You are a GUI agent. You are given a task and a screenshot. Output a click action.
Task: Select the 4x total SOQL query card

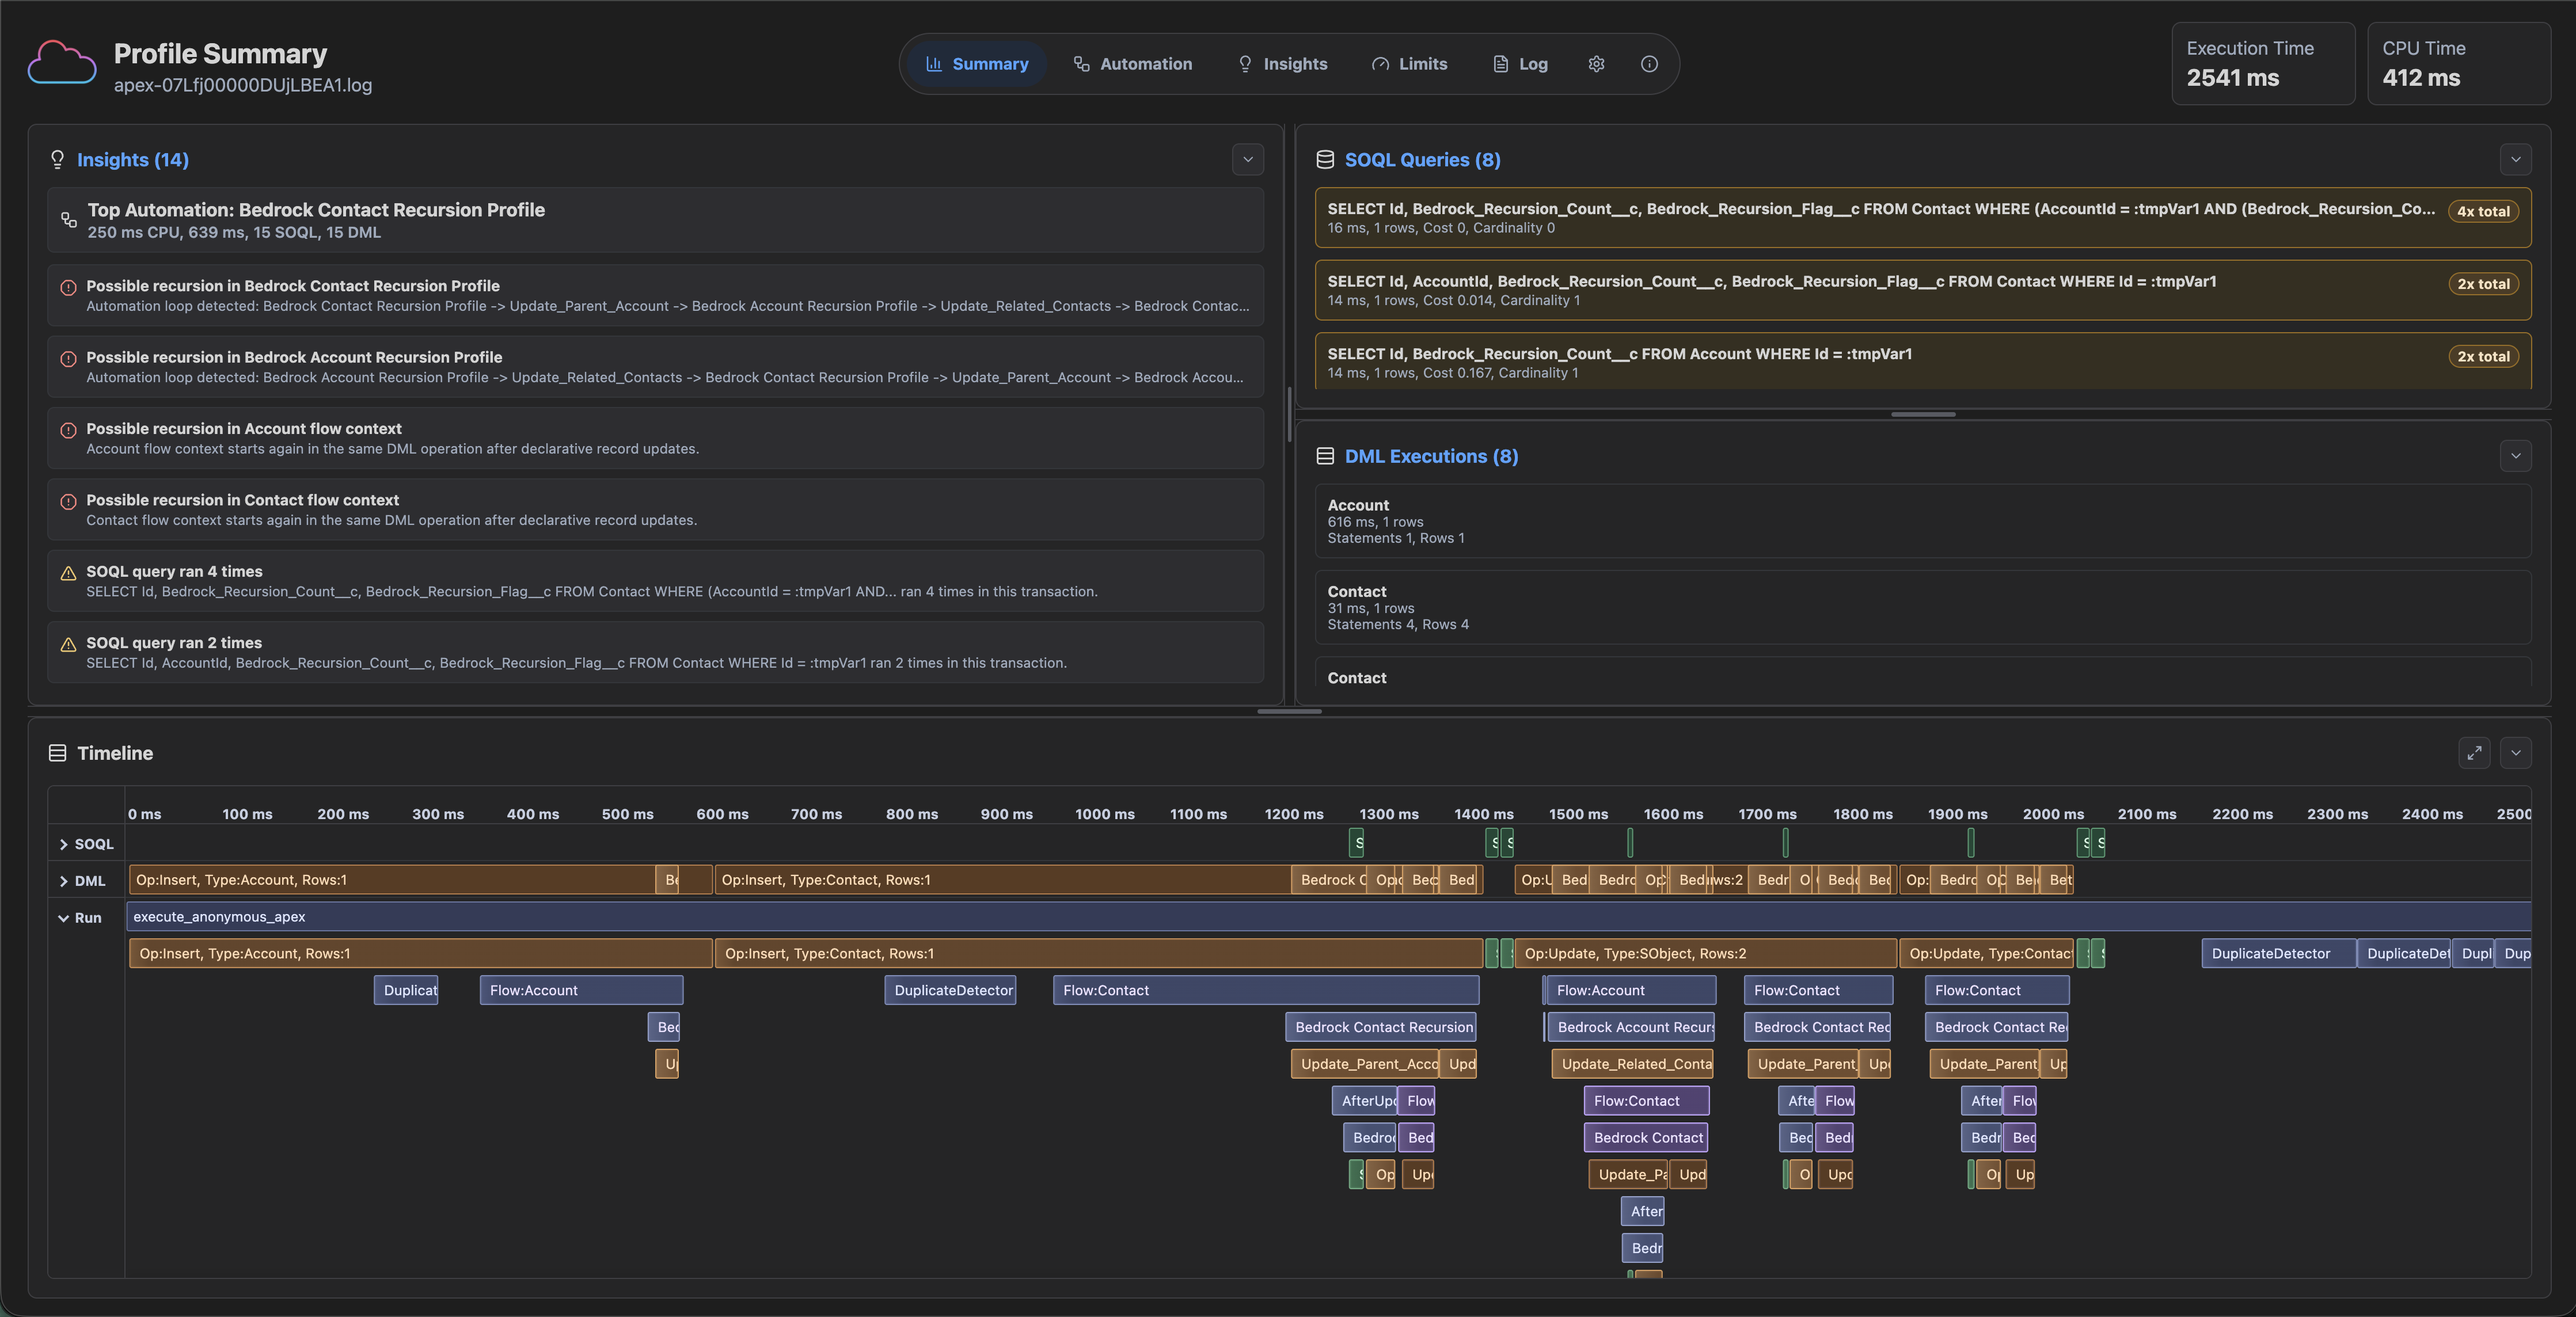1923,218
